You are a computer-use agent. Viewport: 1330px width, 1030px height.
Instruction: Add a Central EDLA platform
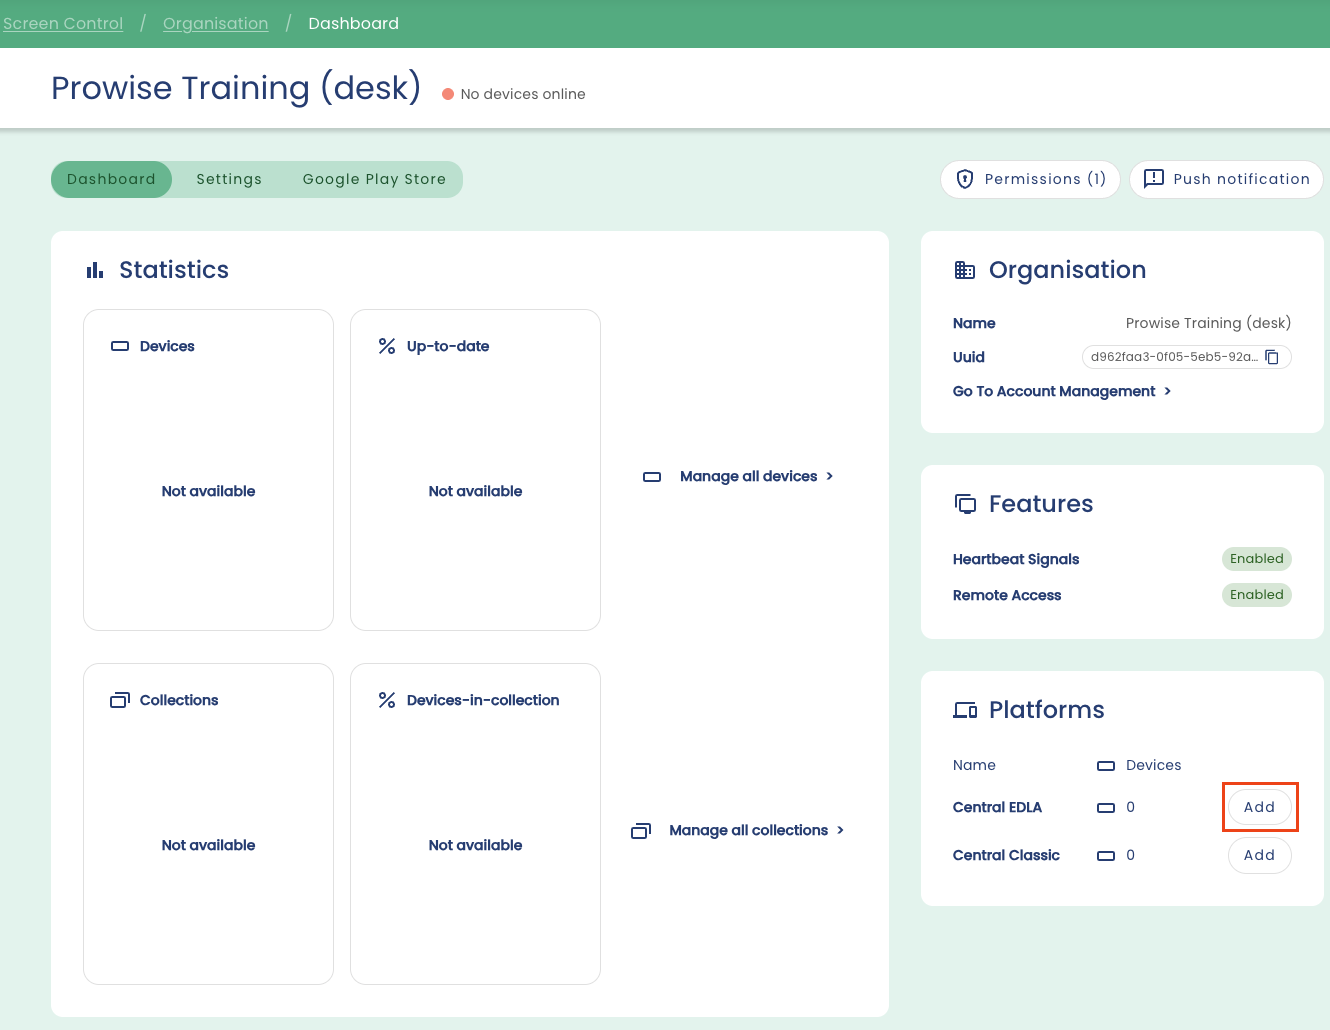click(x=1259, y=807)
